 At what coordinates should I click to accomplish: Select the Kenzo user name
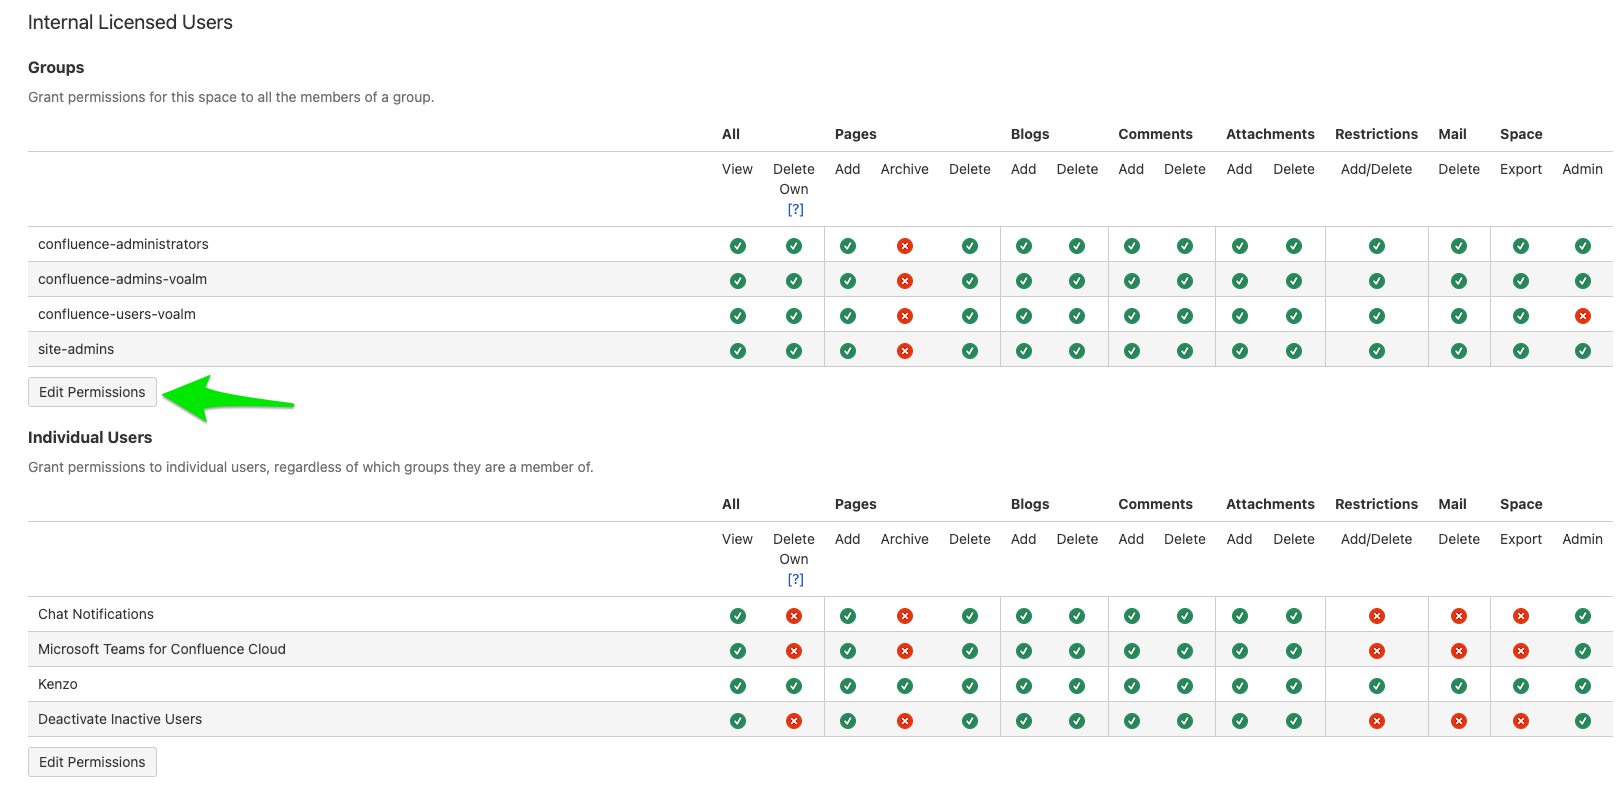click(x=58, y=684)
